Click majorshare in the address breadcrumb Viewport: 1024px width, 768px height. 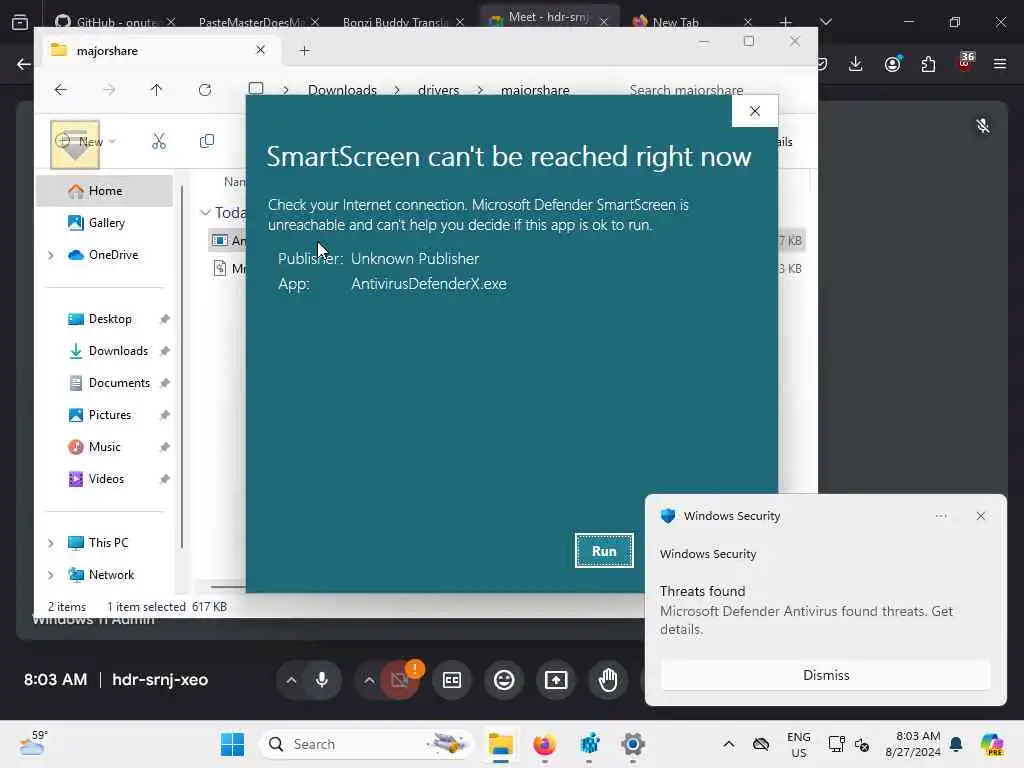coord(535,90)
